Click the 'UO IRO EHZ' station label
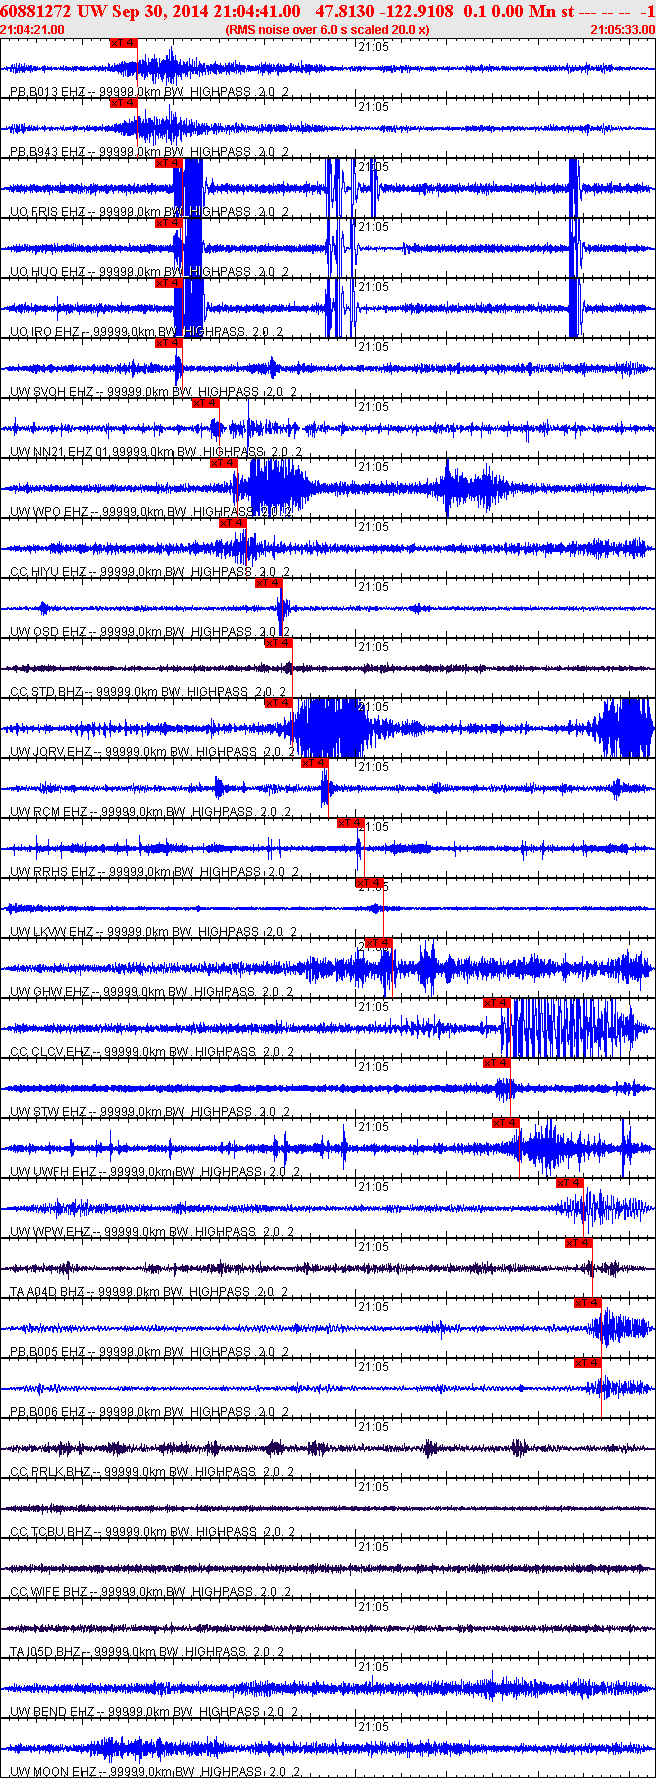 [45, 332]
